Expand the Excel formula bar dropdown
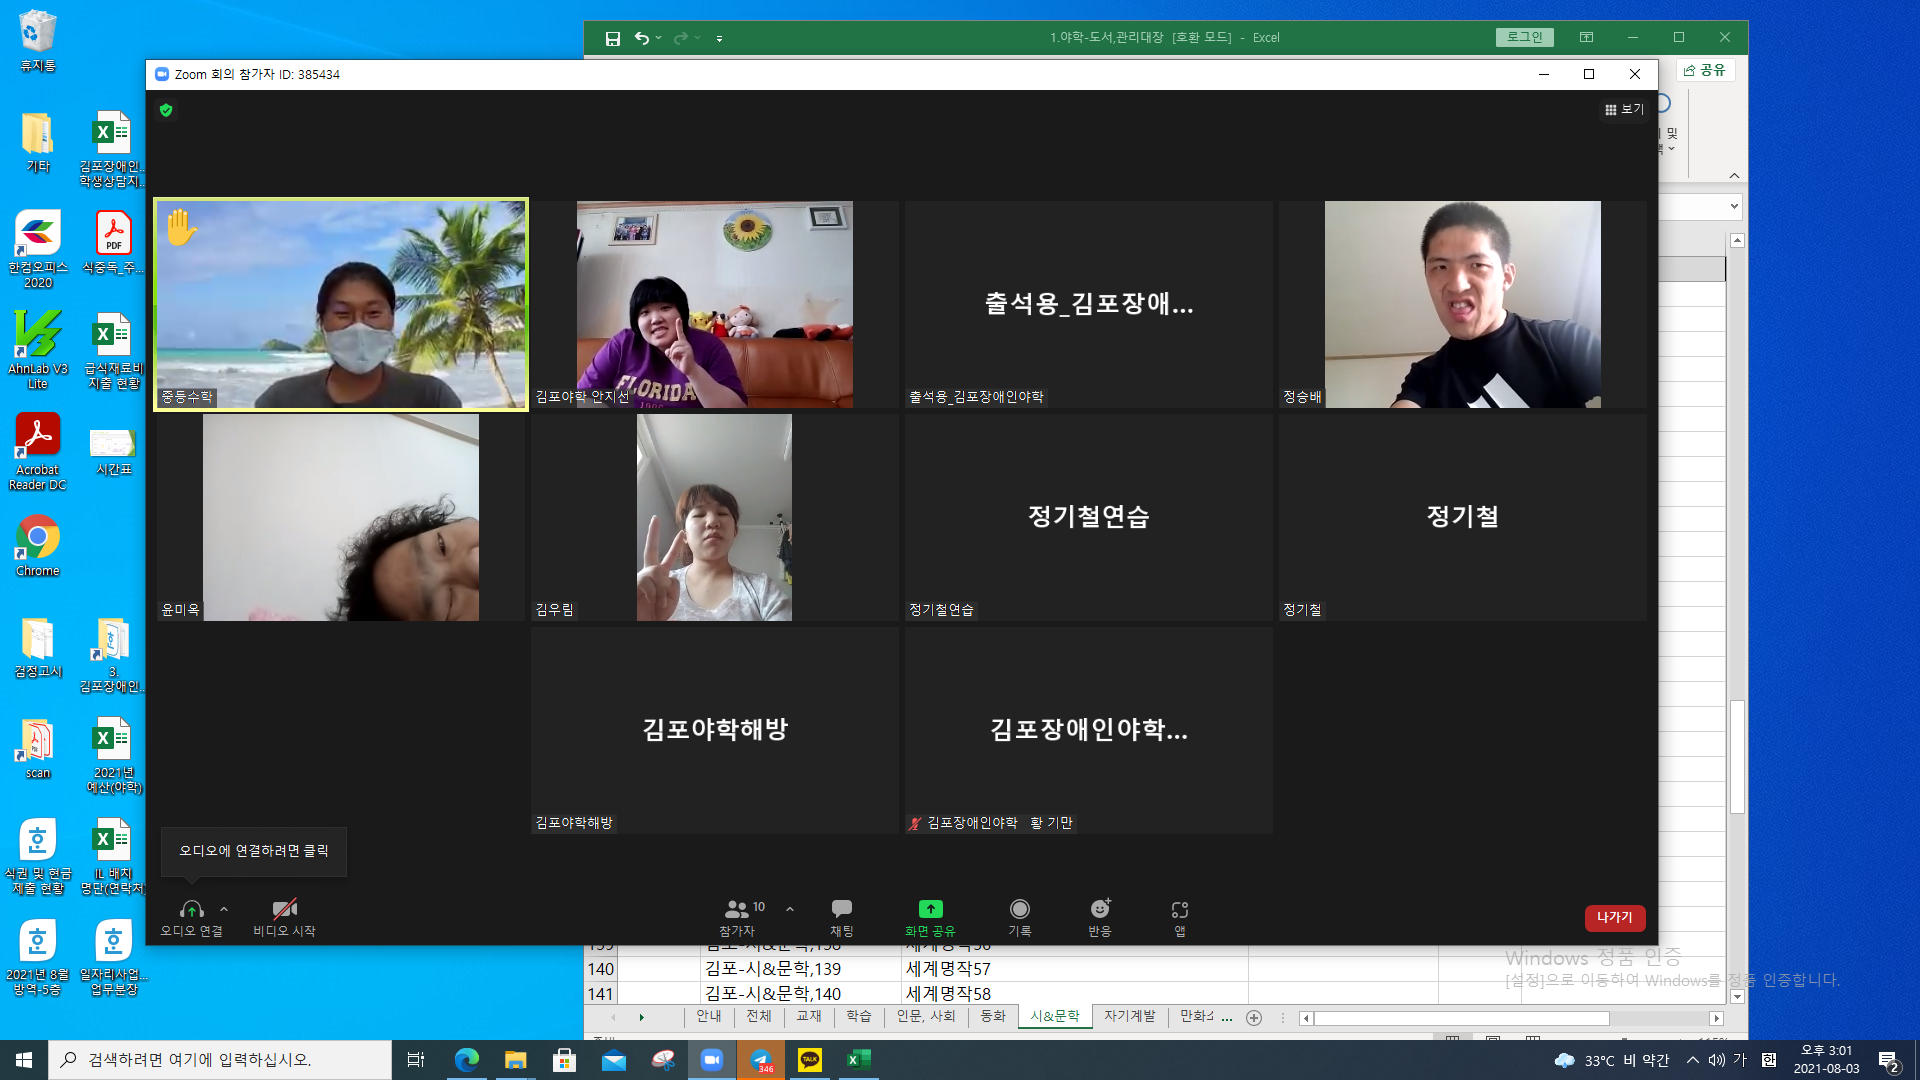 1734,206
